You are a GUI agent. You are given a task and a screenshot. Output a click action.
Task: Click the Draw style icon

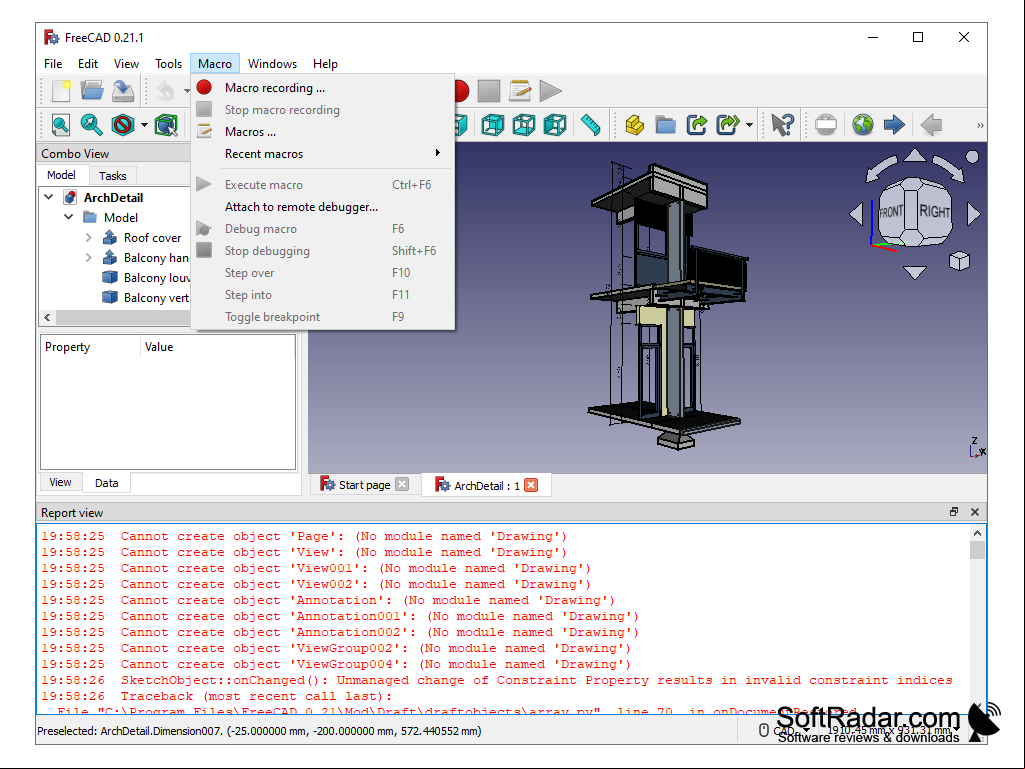(123, 124)
